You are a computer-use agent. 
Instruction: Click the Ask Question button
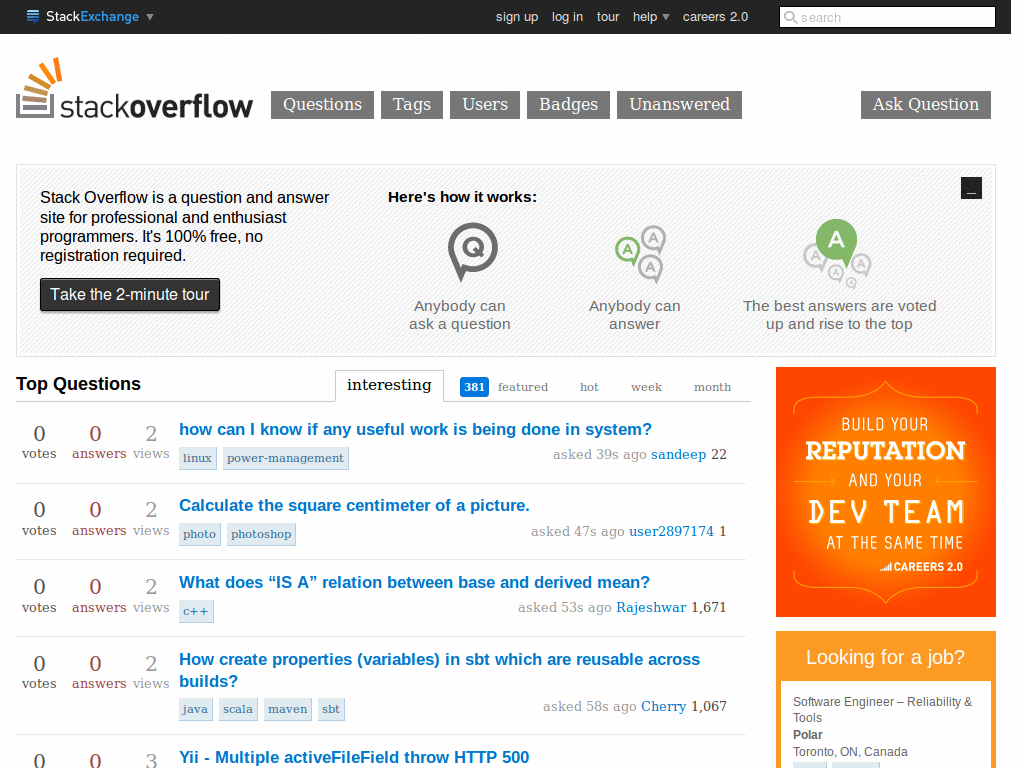pos(925,104)
